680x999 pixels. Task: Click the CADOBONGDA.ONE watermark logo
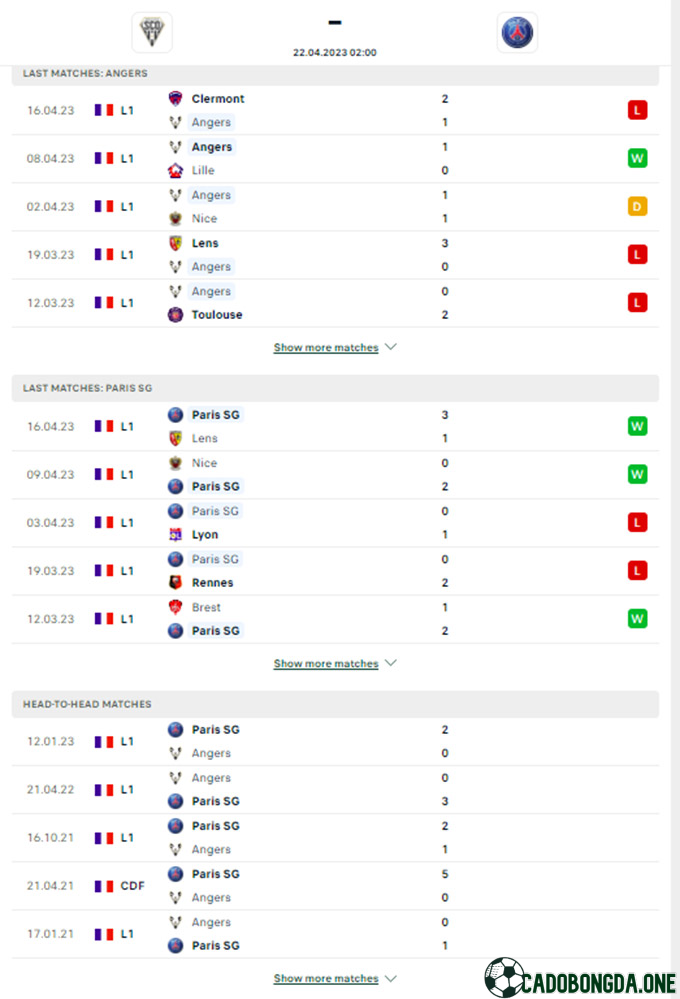[x=580, y=979]
